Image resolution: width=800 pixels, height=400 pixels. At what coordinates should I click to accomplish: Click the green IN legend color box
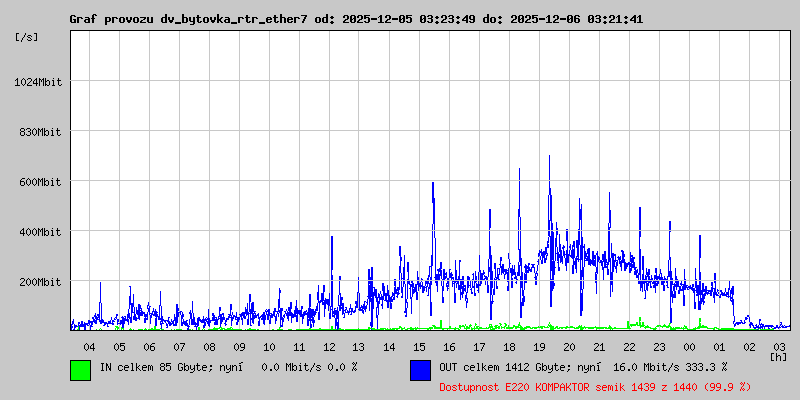coord(80,369)
